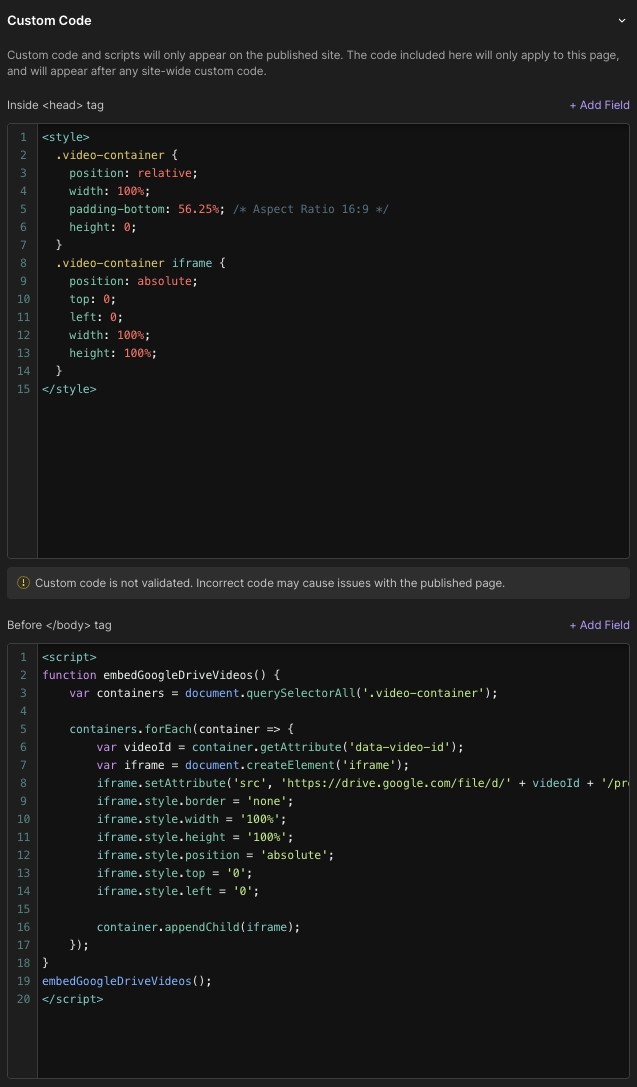This screenshot has height=1087, width=637.
Task: Click the 'left: 0;' CSS line
Action: point(96,318)
